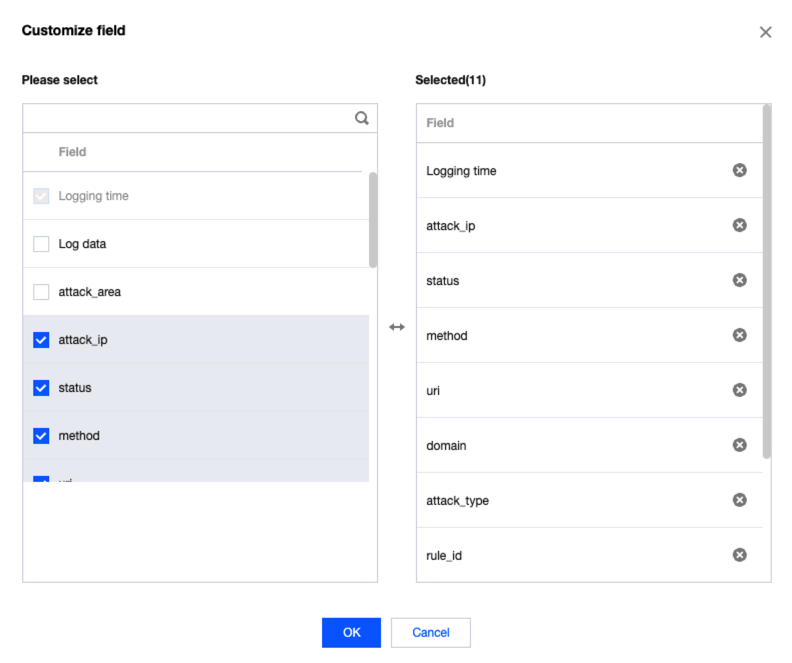792x663 pixels.
Task: Close the Customize field dialog
Action: [766, 32]
